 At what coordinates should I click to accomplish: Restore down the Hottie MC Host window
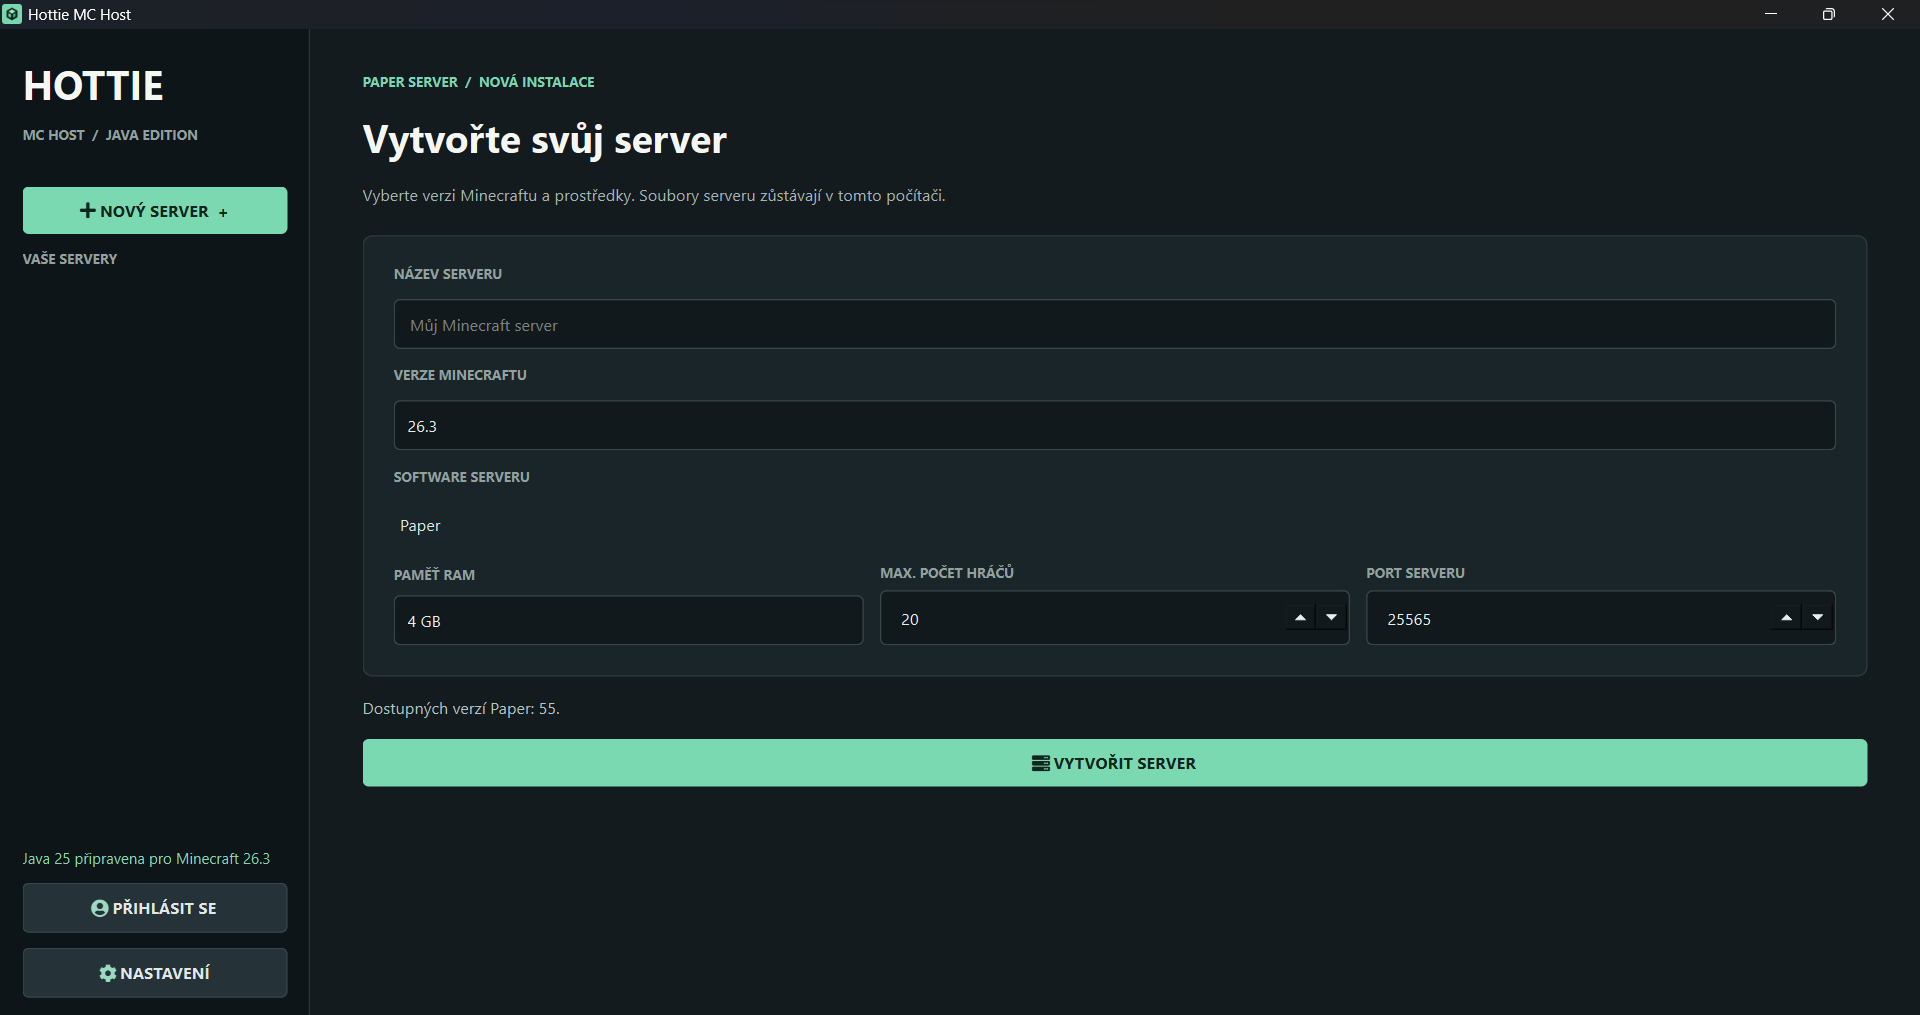tap(1829, 14)
